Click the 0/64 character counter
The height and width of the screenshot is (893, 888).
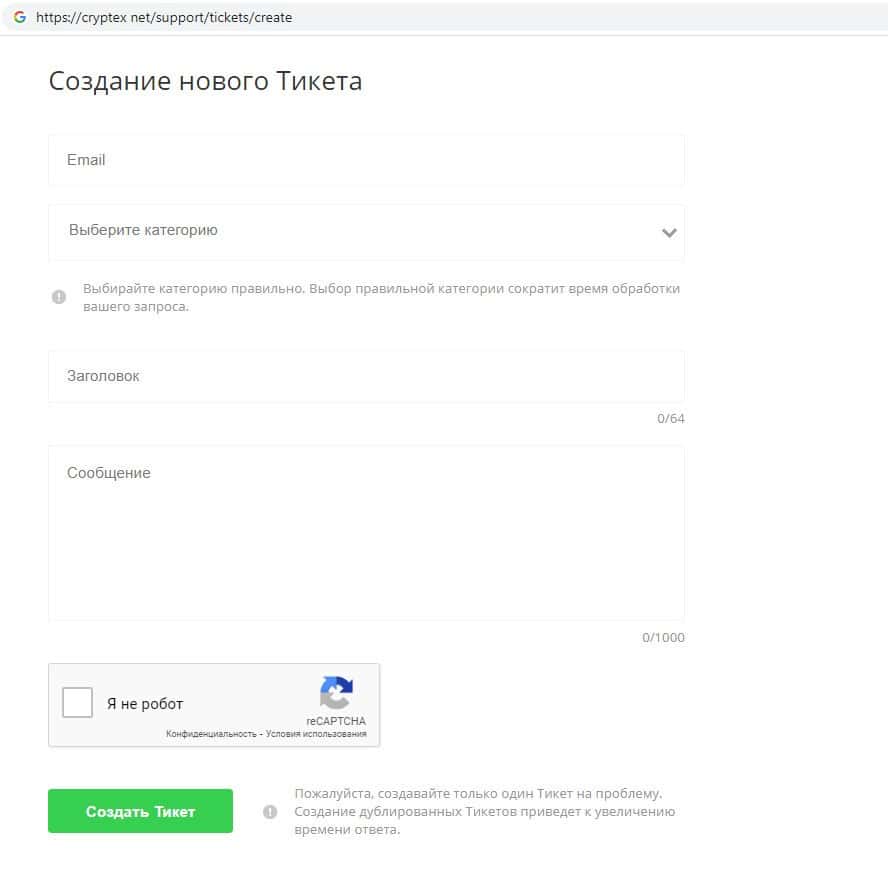(x=670, y=419)
